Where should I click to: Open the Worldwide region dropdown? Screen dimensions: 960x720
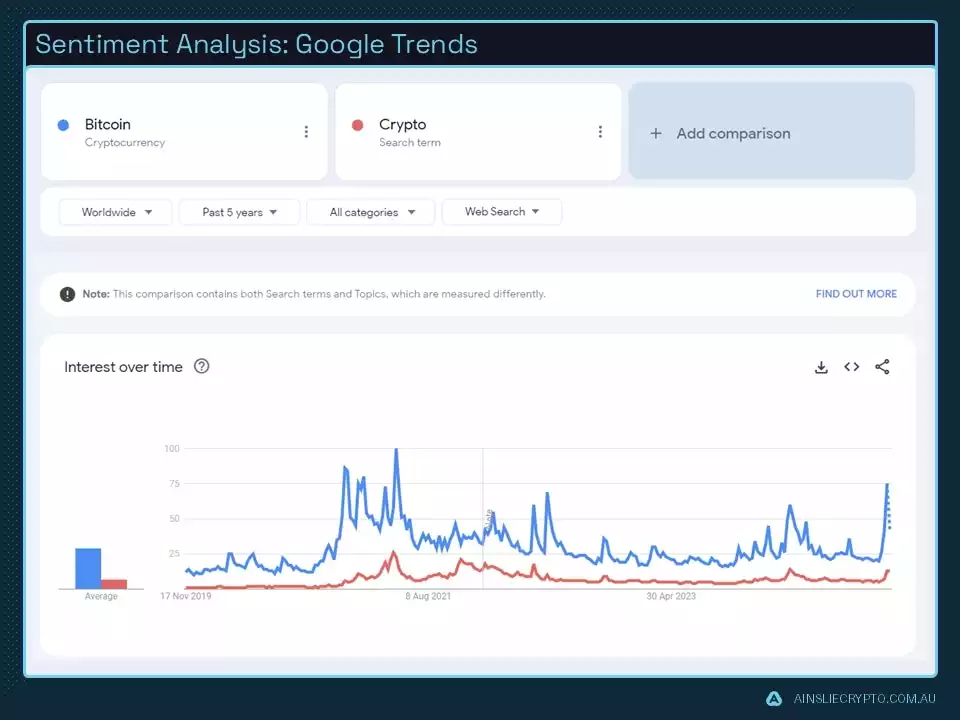point(114,212)
